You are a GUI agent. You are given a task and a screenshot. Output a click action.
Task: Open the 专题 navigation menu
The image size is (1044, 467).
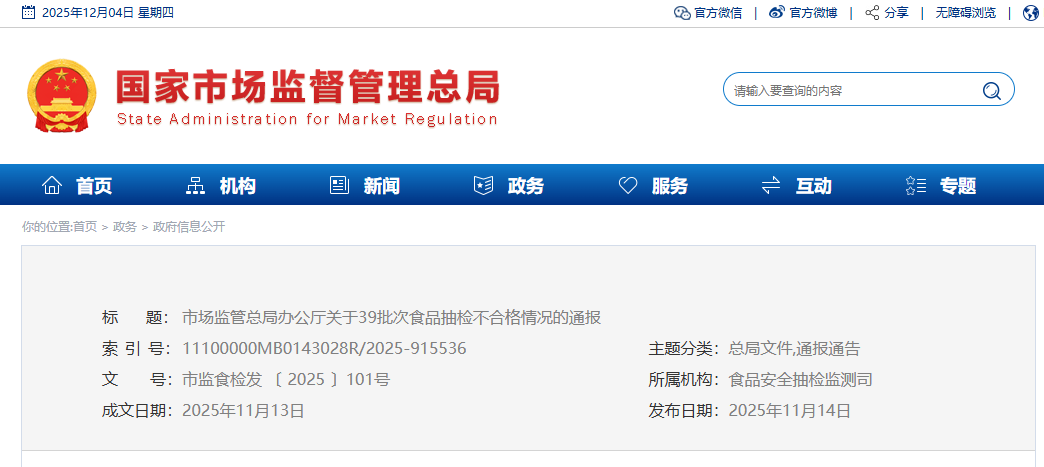click(x=958, y=185)
